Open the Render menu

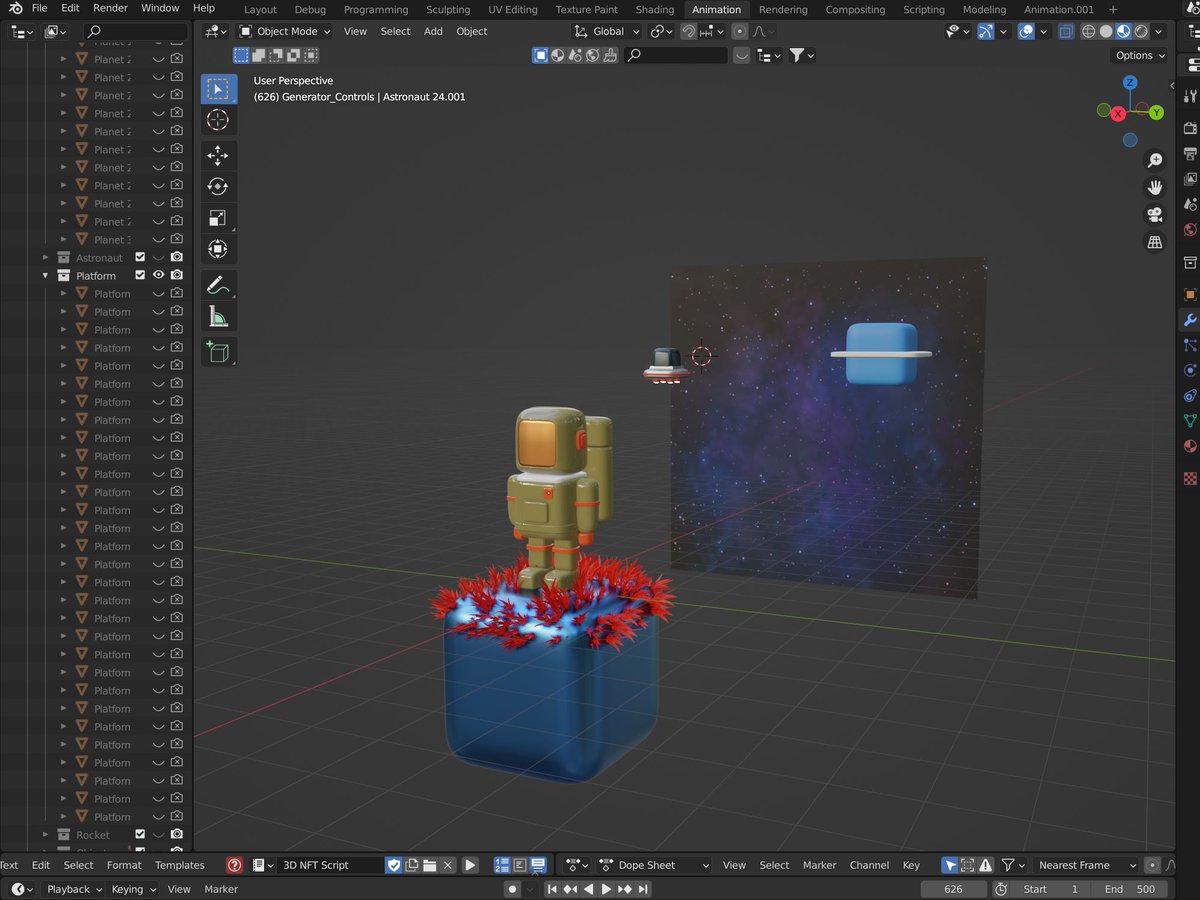pyautogui.click(x=110, y=8)
